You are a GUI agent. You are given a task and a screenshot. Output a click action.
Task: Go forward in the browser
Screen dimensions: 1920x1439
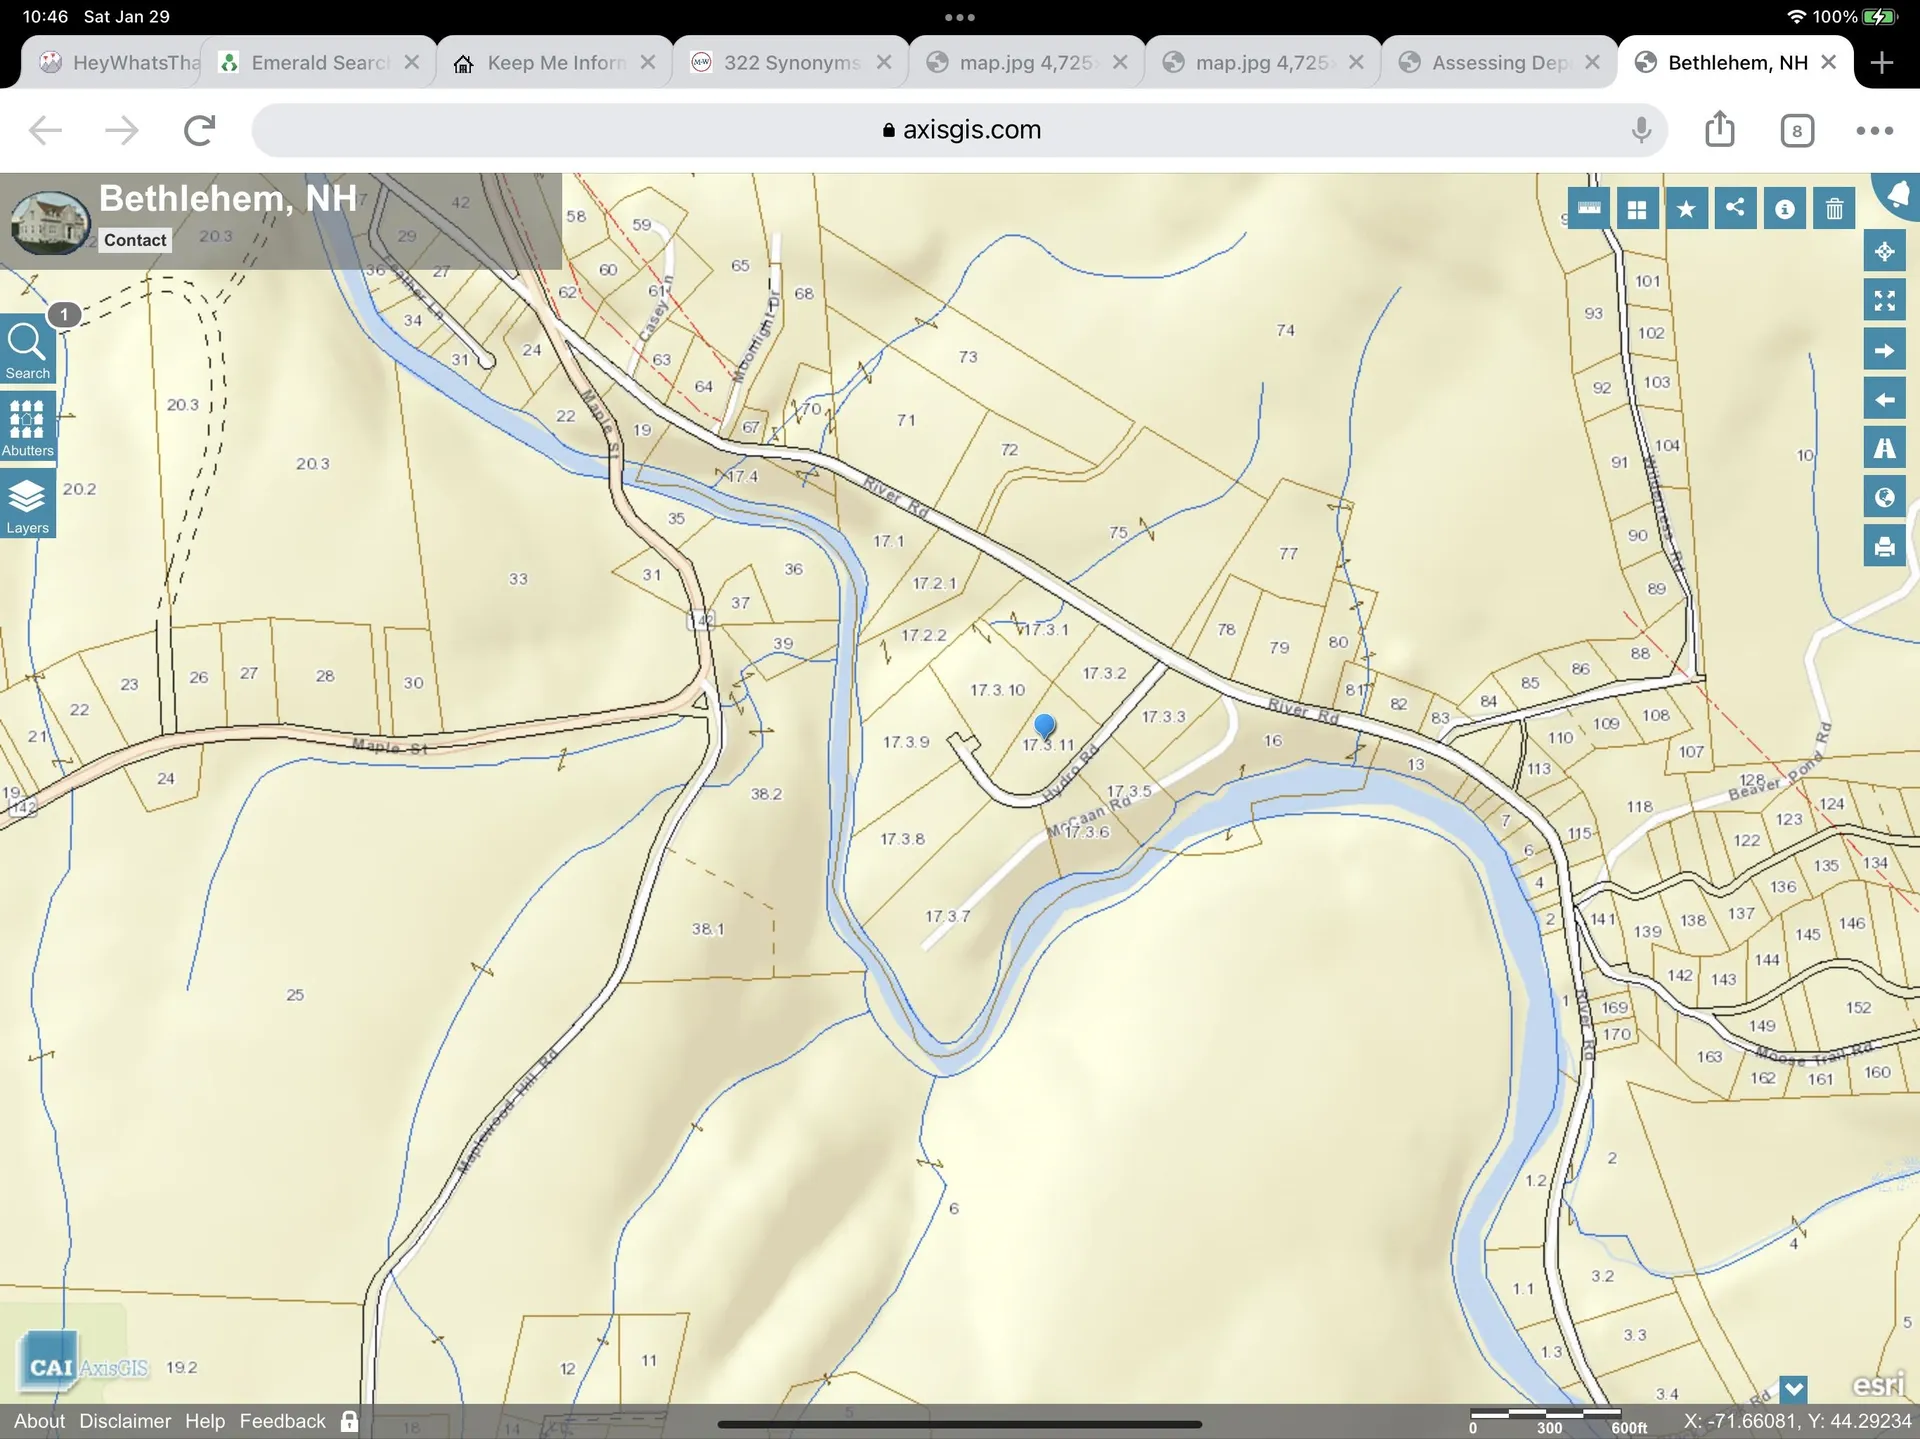point(122,130)
